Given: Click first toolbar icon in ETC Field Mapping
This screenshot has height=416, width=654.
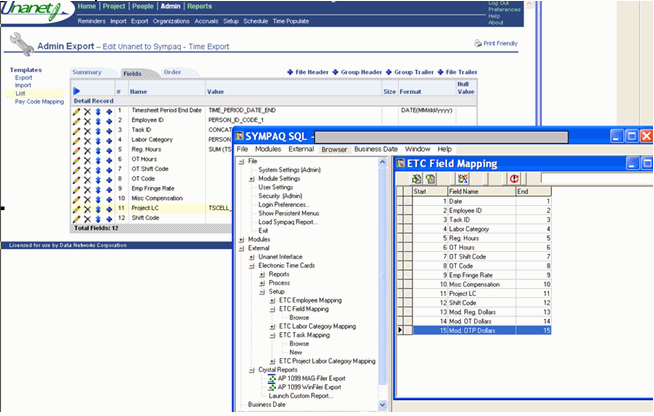Looking at the screenshot, I should click(x=416, y=179).
